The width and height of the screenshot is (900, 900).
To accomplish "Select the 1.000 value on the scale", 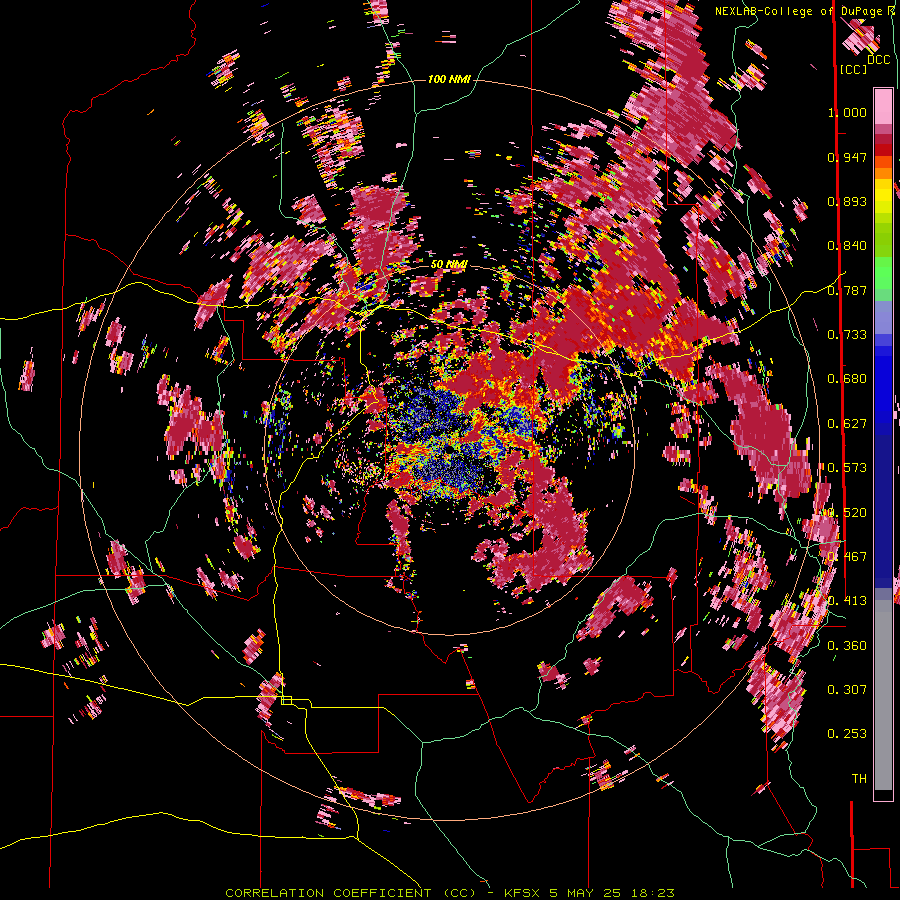I will 847,112.
